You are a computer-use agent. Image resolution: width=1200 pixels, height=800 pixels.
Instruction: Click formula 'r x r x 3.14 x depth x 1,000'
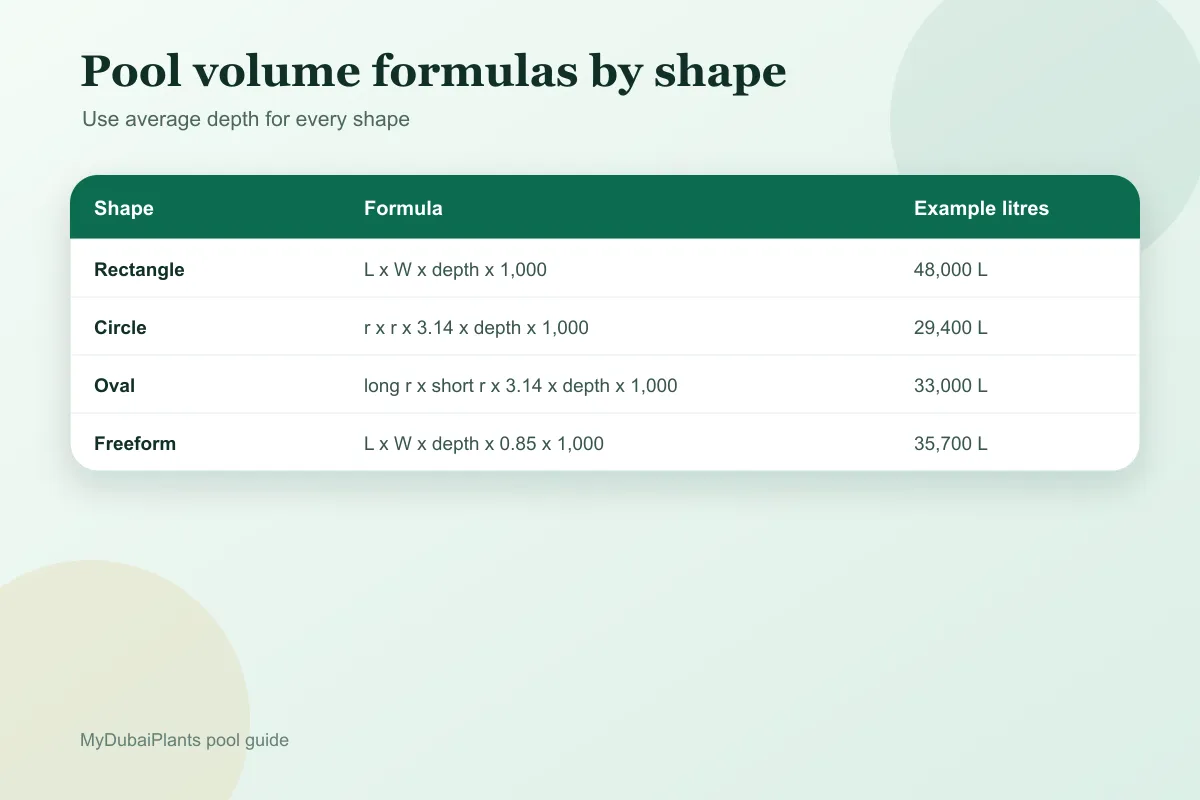(476, 327)
